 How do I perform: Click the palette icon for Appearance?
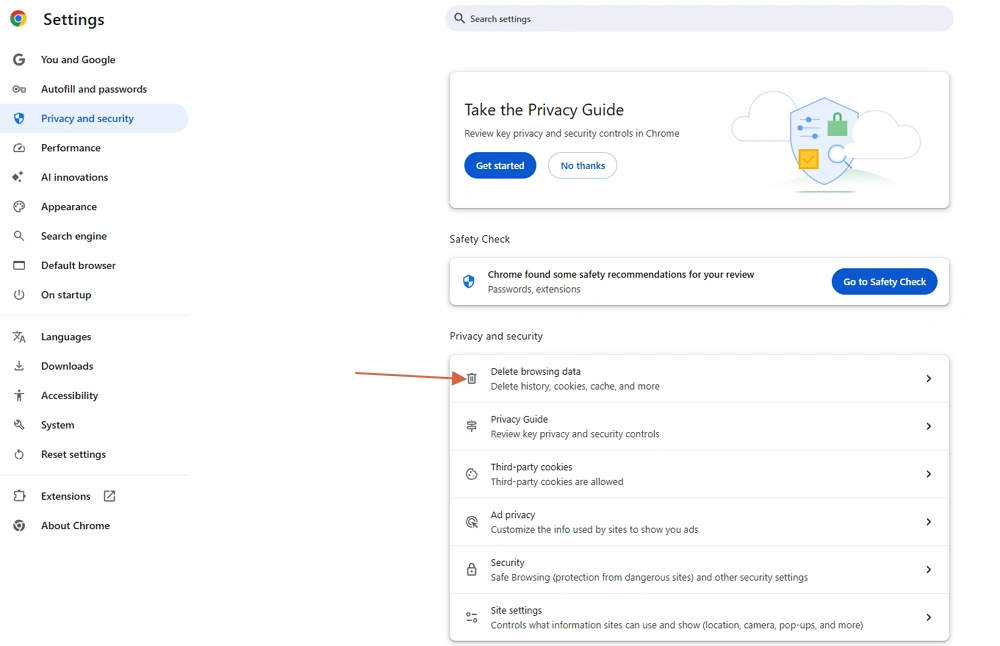click(x=19, y=206)
